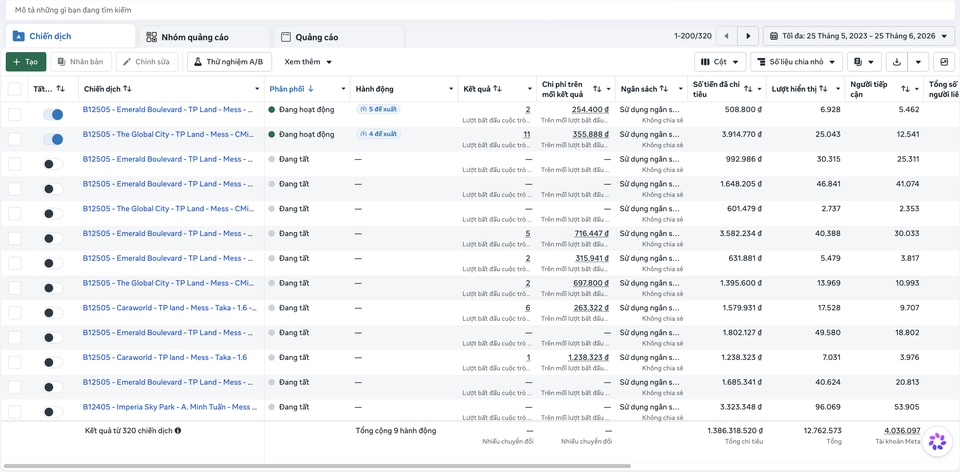The height and width of the screenshot is (472, 960).
Task: Click the horizontal scrollbar at bottom
Action: click(x=317, y=466)
